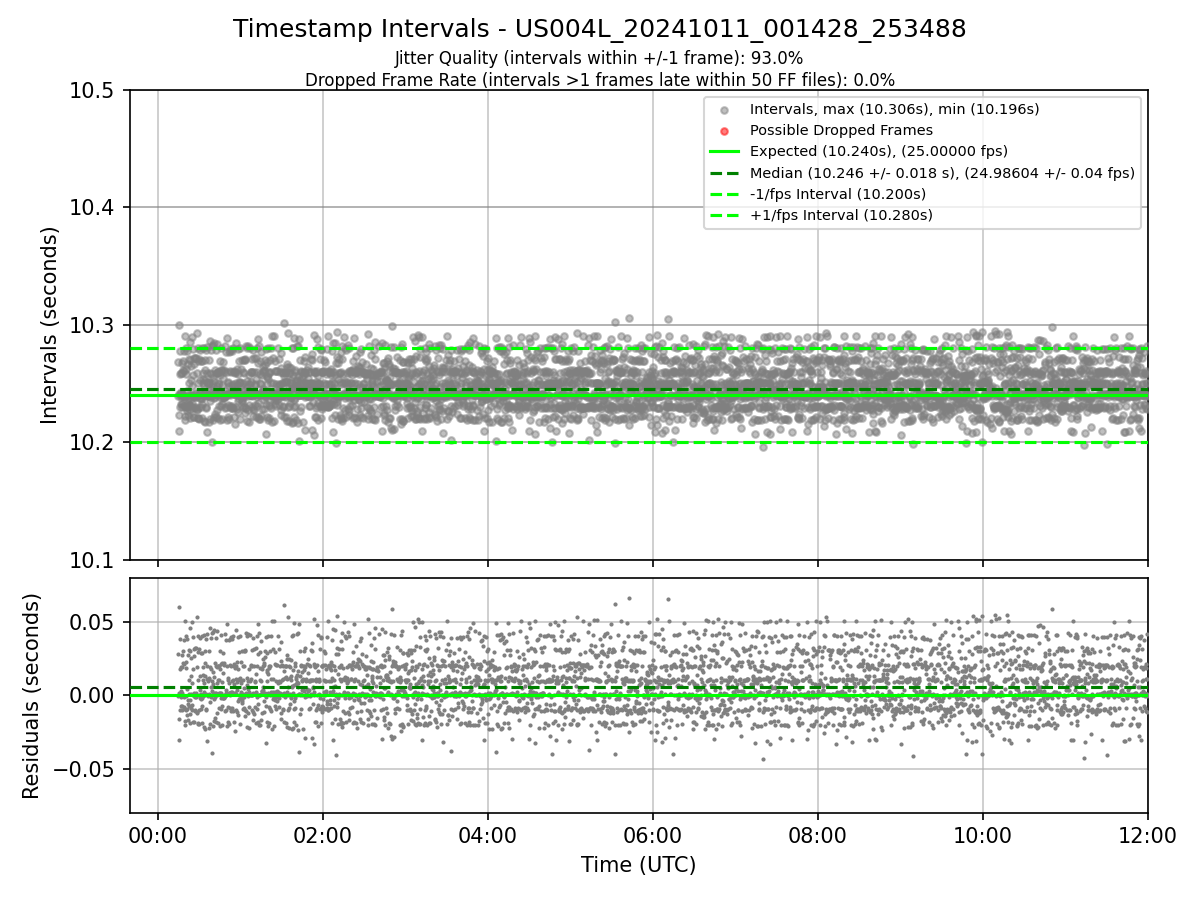
Task: Click the 'Time (UTC)' x-axis label
Action: coord(638,865)
